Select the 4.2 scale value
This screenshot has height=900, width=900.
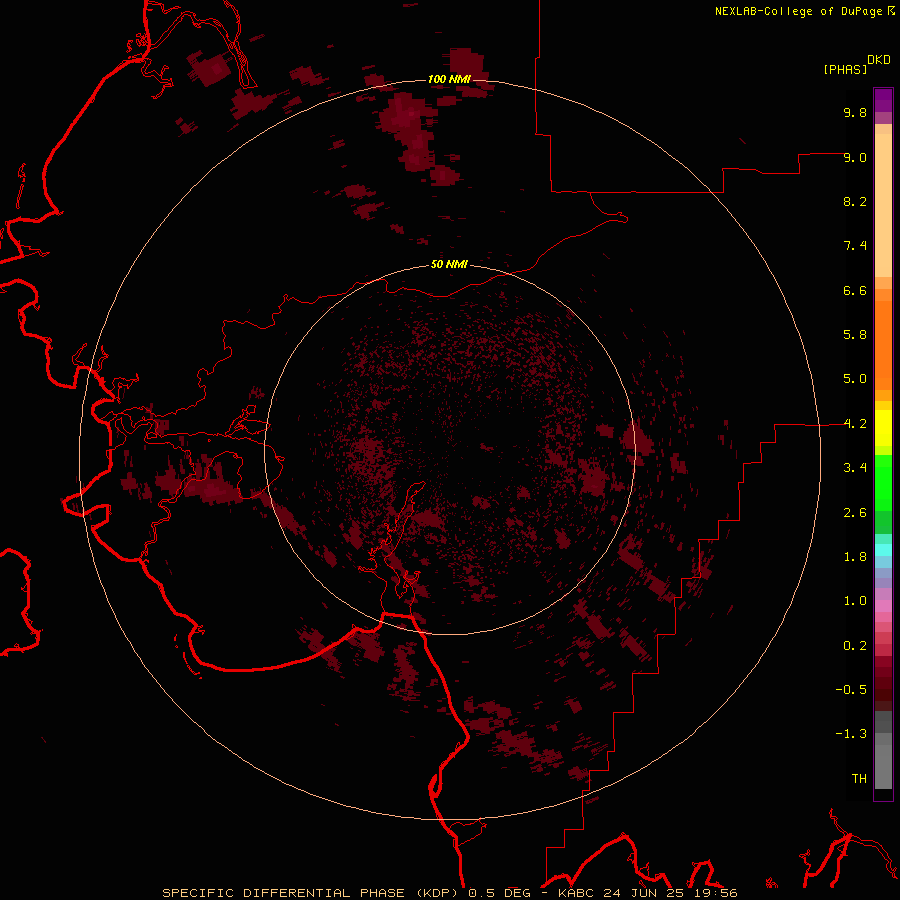coord(855,424)
